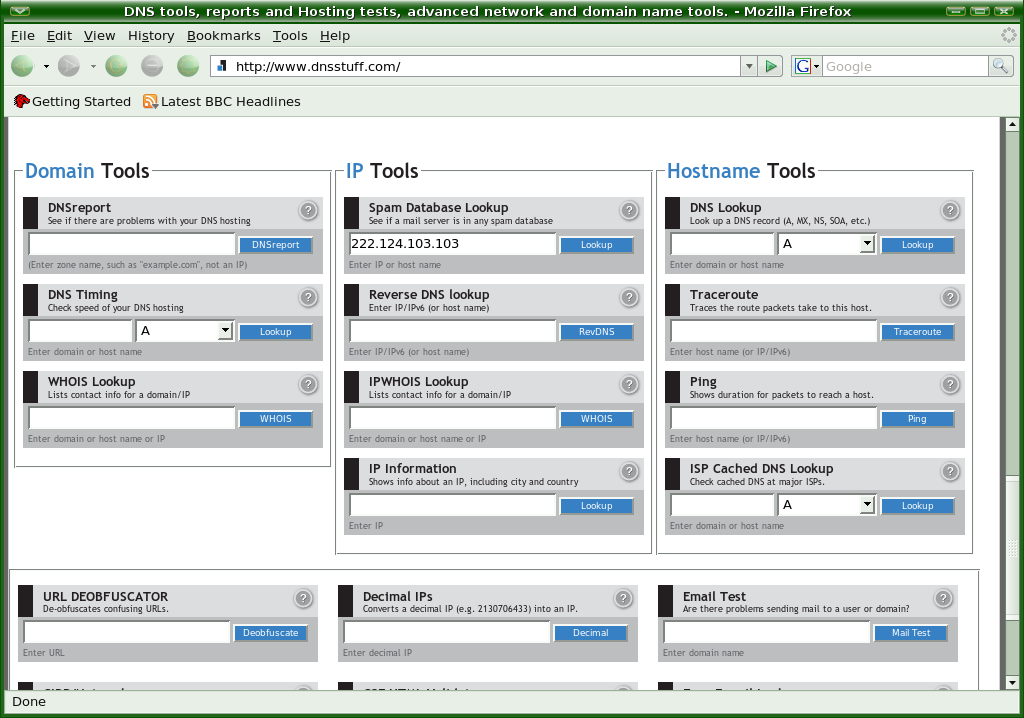Open the History menu

[151, 35]
